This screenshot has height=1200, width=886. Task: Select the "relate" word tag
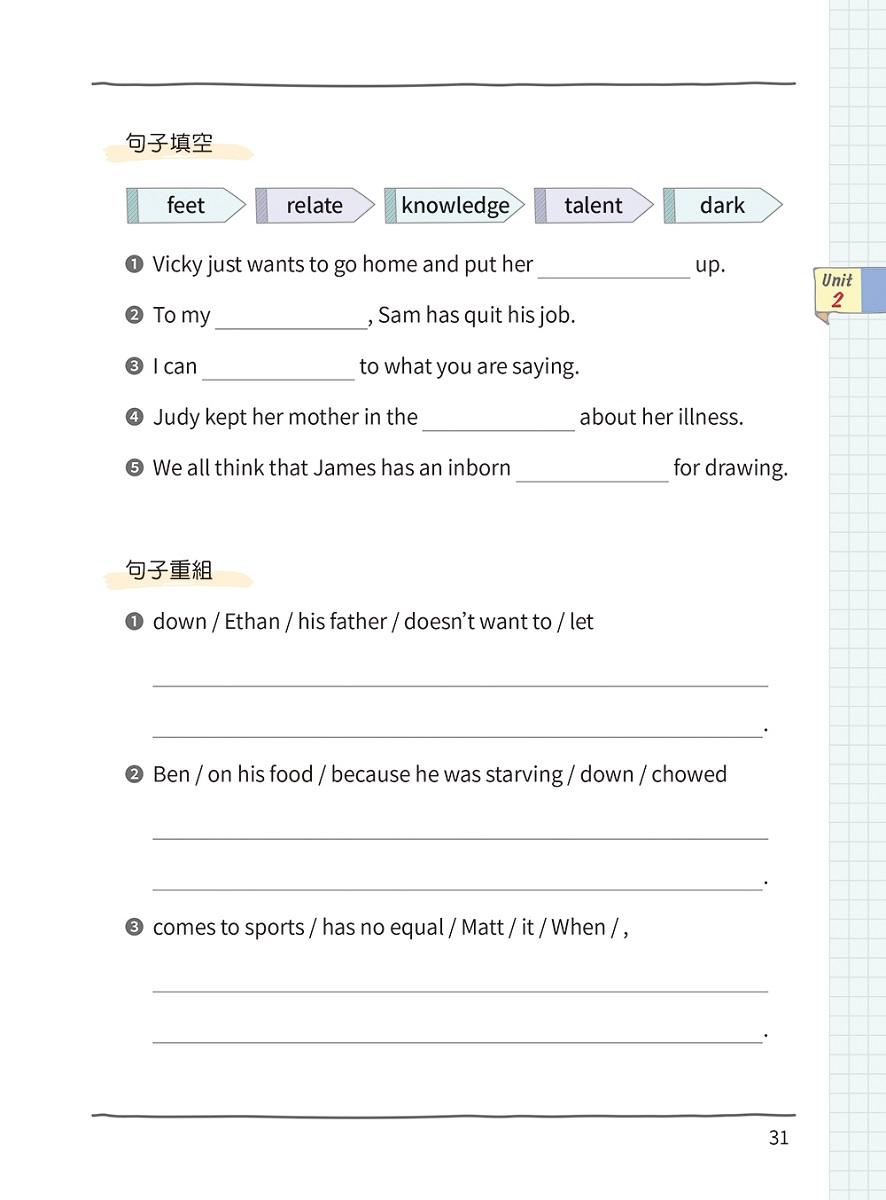315,206
